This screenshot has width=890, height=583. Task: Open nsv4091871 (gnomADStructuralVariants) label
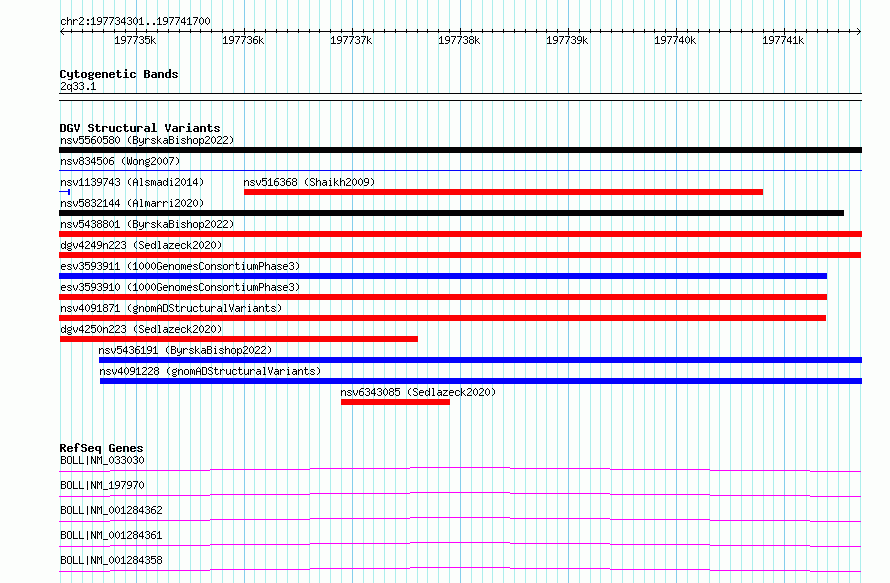click(x=171, y=308)
